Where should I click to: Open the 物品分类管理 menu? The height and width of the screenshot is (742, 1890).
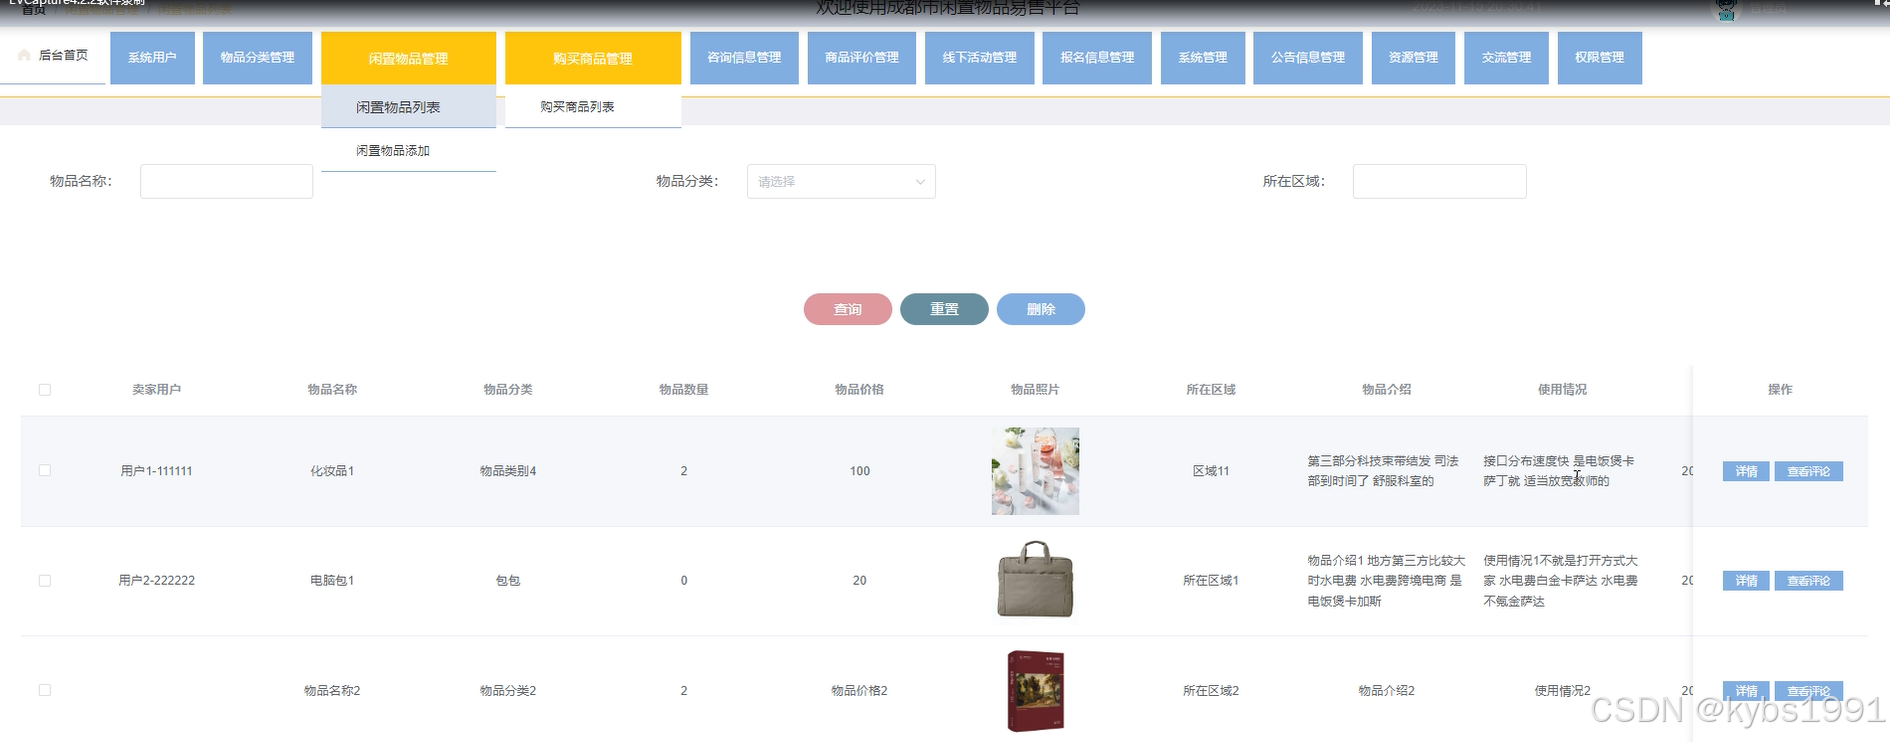257,58
